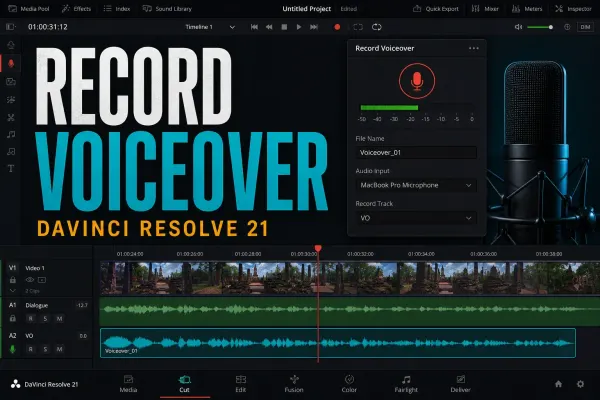Open the Mixer panel

[485, 8]
